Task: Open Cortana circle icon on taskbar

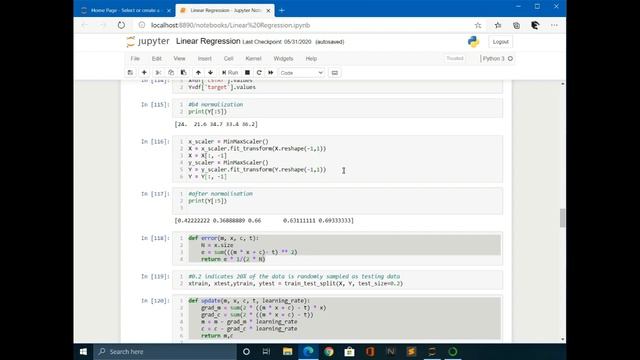Action: click(246, 351)
